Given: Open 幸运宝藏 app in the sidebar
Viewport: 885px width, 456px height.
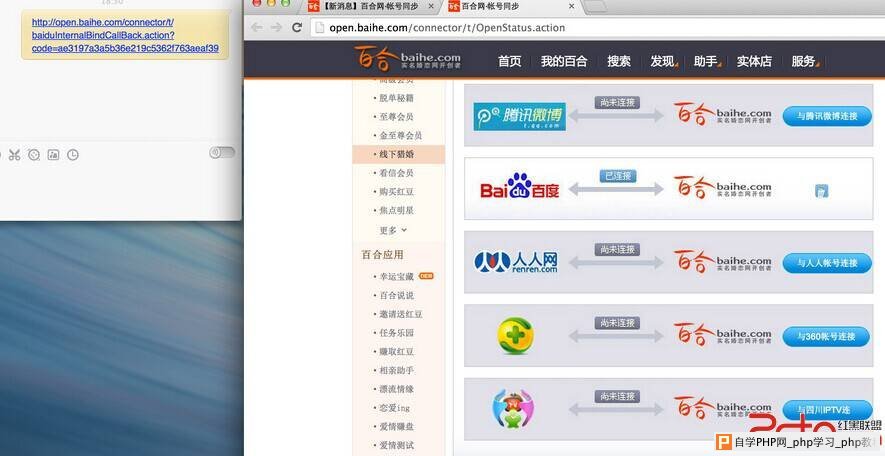Looking at the screenshot, I should click(396, 277).
